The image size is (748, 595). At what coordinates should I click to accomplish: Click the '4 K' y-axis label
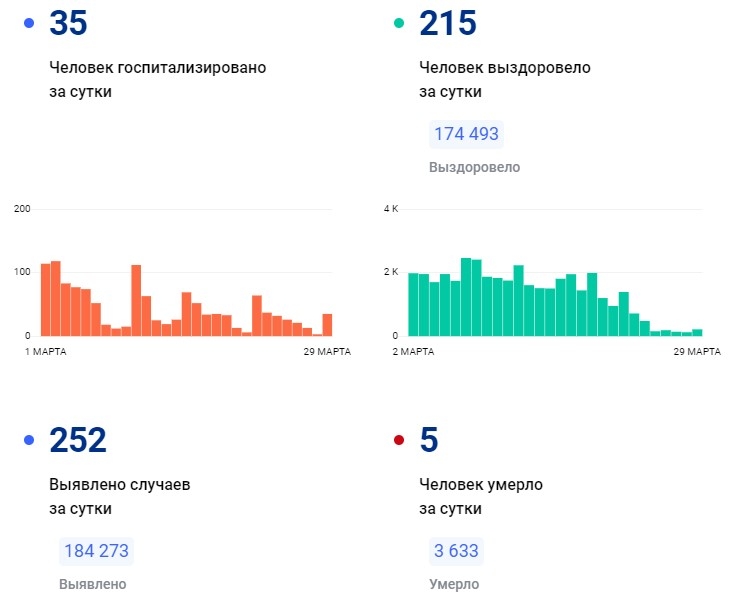click(390, 209)
